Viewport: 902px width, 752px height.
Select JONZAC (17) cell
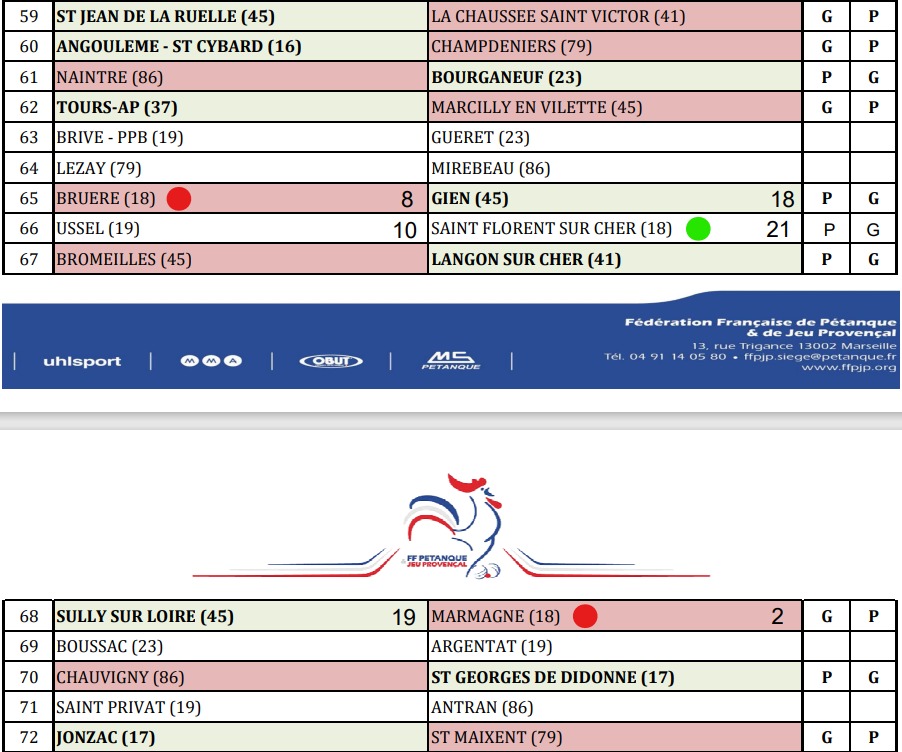click(x=240, y=737)
